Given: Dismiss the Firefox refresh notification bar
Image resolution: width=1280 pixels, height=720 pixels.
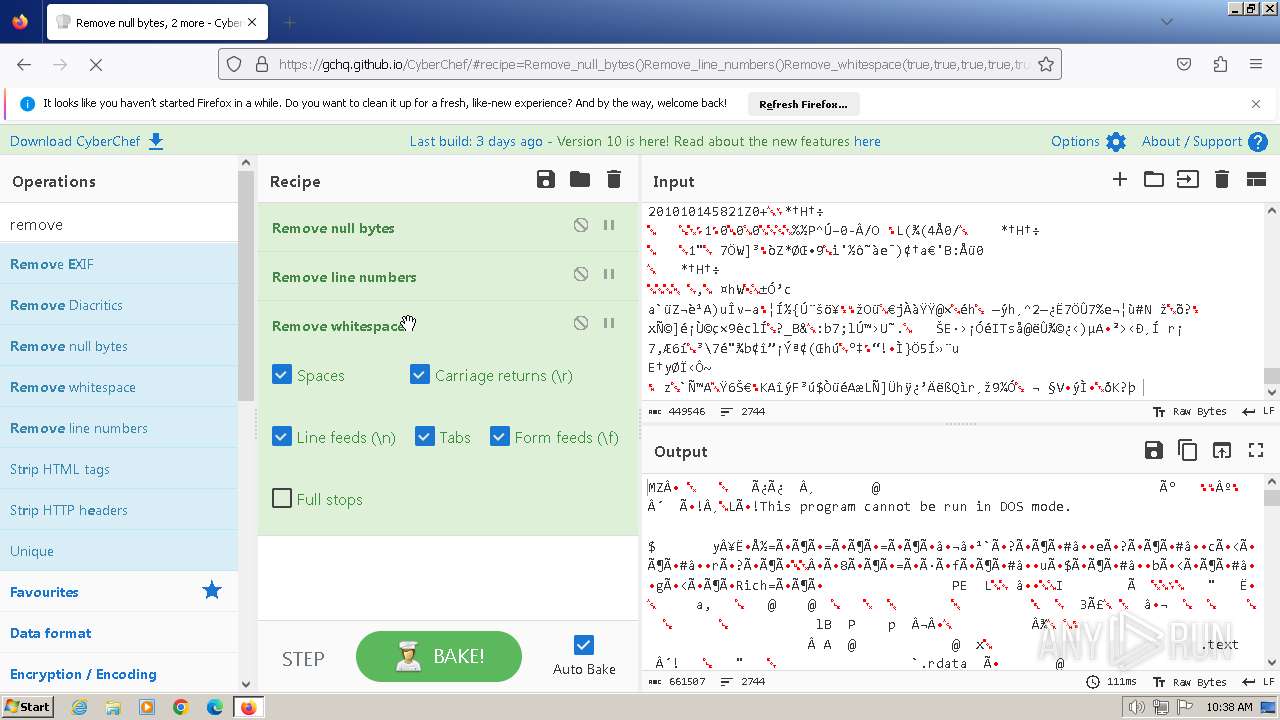Looking at the screenshot, I should [1256, 103].
